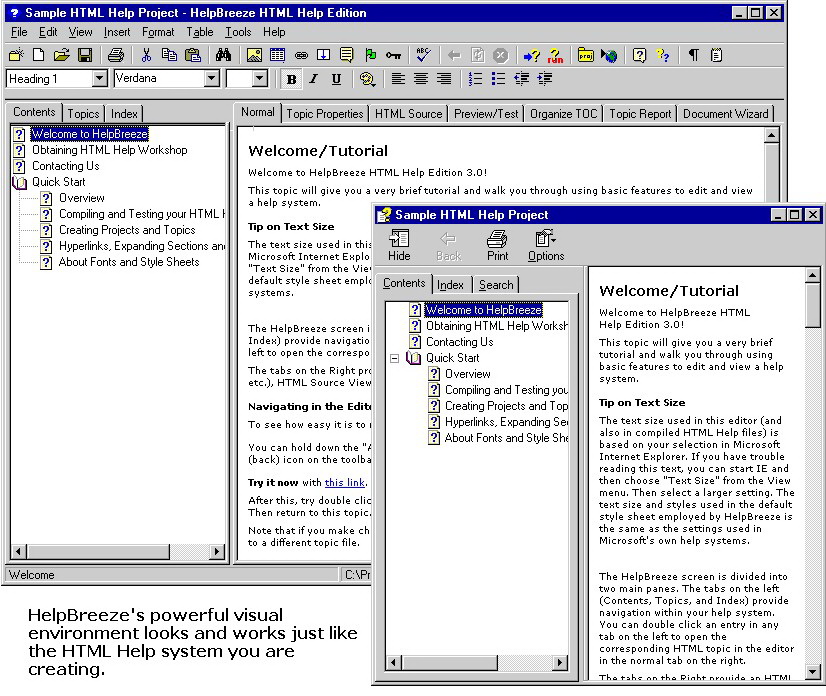Click the Save disk icon in toolbar
Viewport: 826px width, 696px height.
click(x=85, y=55)
